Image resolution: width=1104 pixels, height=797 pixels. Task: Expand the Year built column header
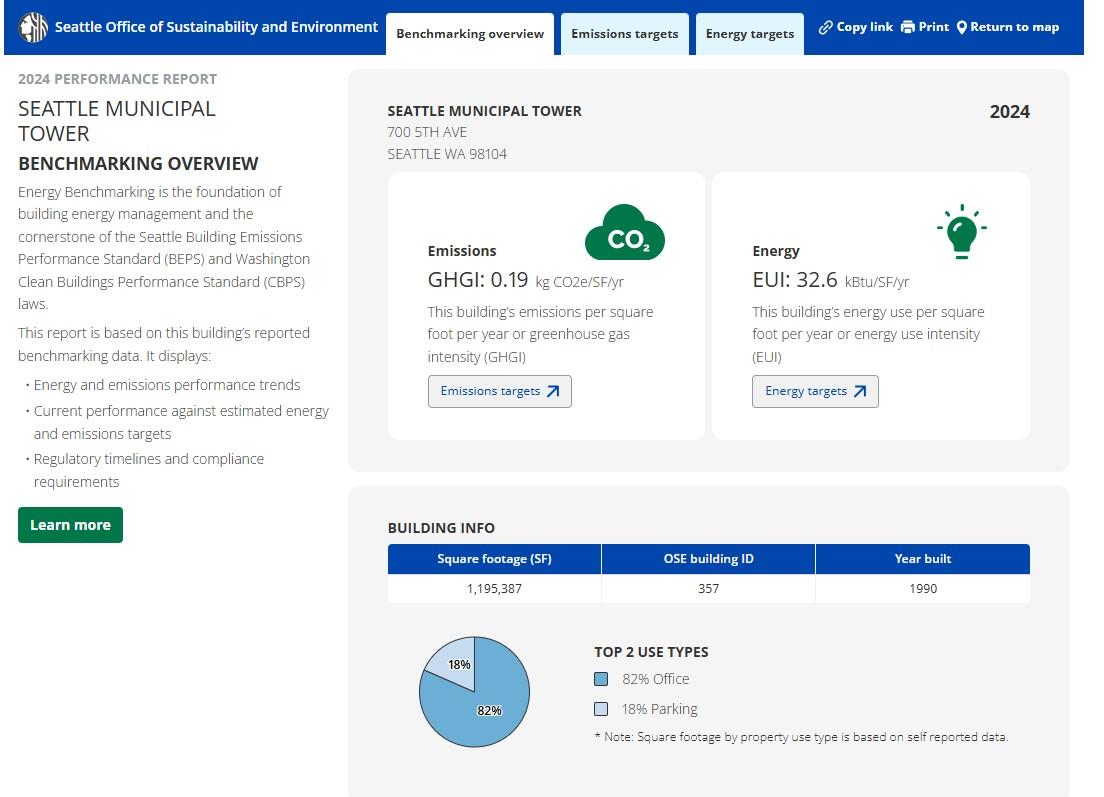click(922, 559)
